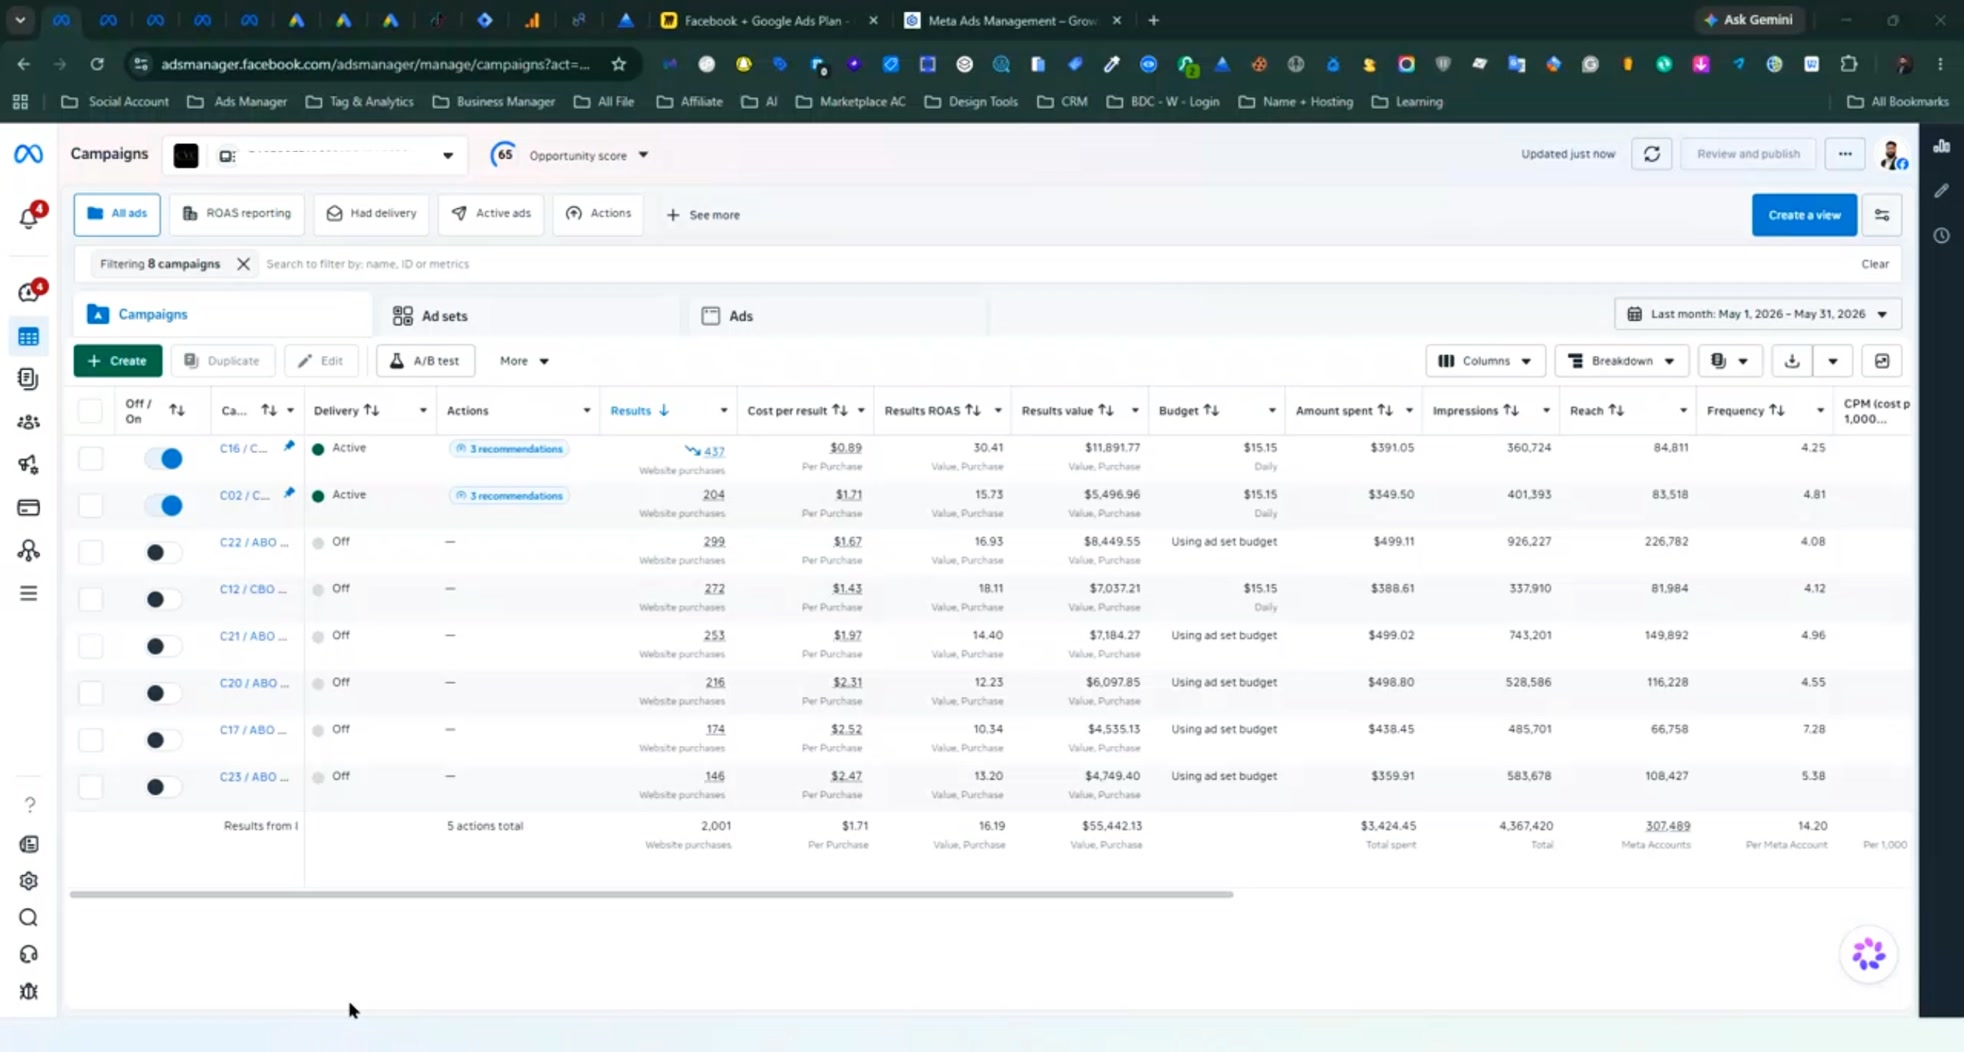Open the date range Last month dropdown

click(x=1758, y=314)
